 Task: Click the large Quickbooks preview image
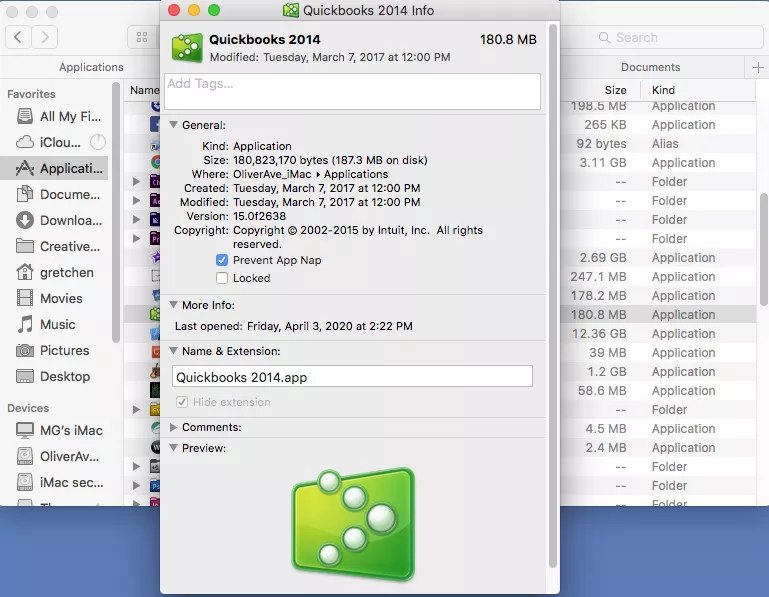[x=353, y=524]
